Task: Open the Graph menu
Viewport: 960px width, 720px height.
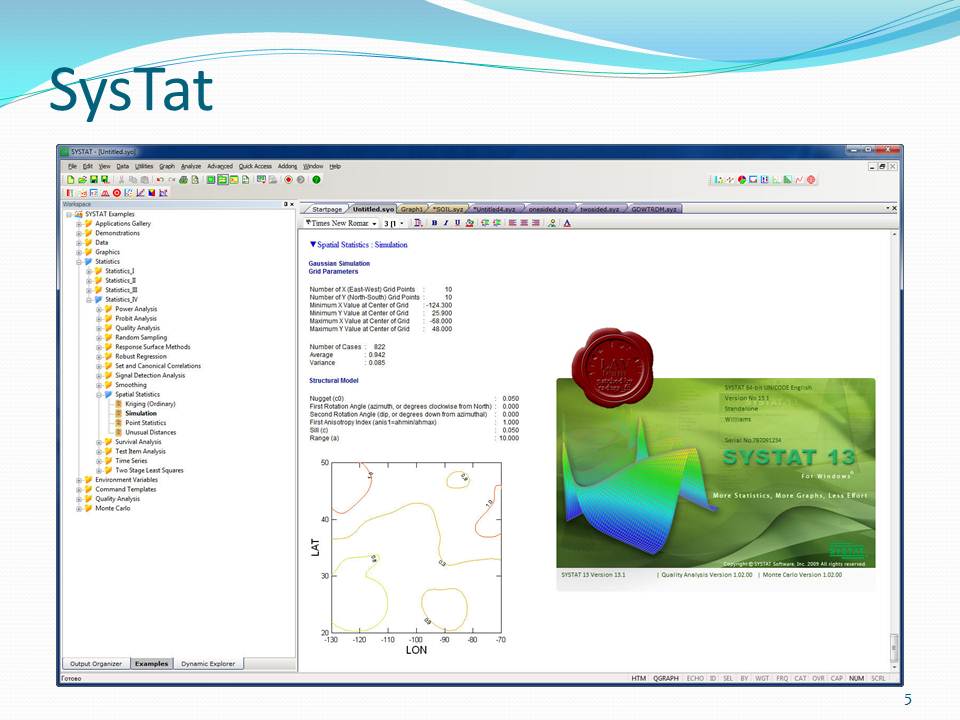Action: point(167,167)
